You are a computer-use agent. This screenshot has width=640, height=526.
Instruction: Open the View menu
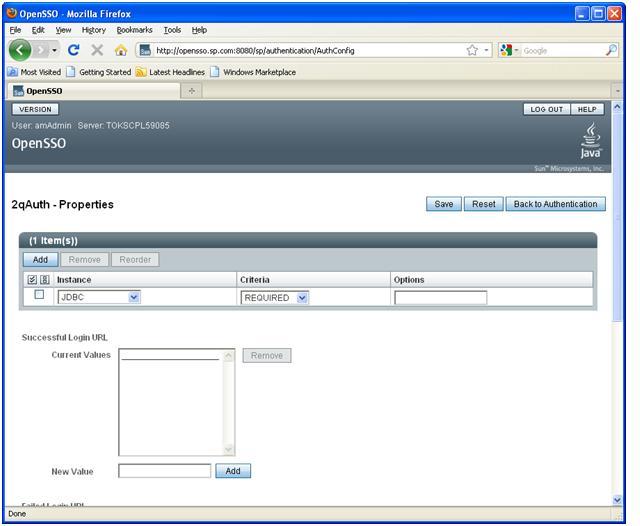[63, 30]
